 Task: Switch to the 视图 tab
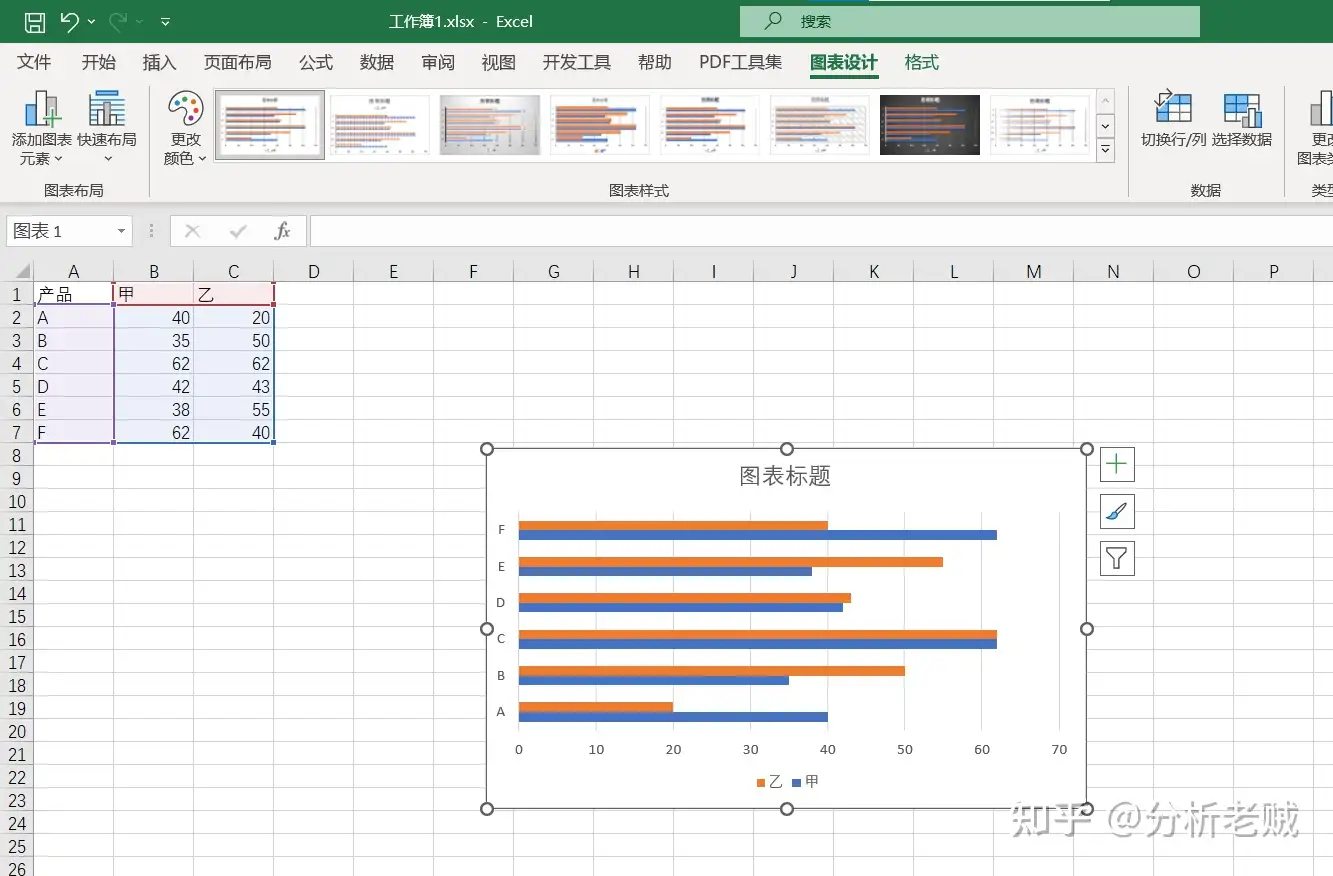coord(499,62)
